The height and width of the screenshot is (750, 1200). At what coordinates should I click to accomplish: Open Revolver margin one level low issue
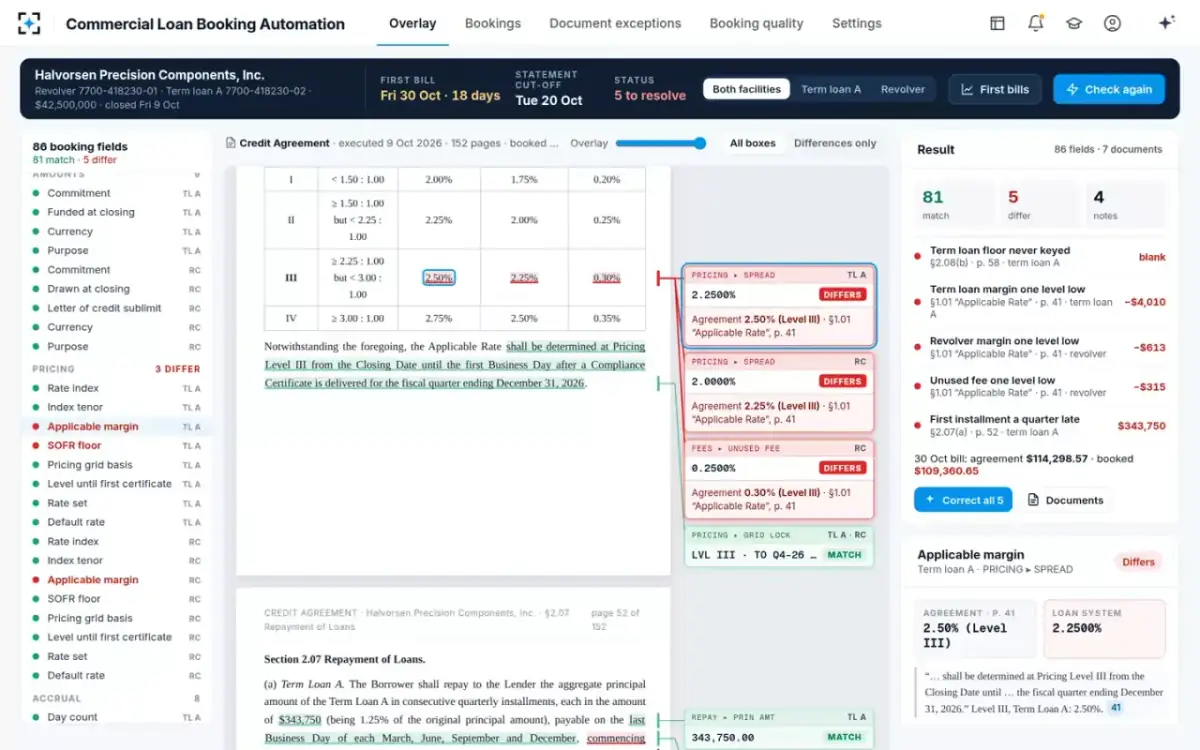click(1040, 348)
